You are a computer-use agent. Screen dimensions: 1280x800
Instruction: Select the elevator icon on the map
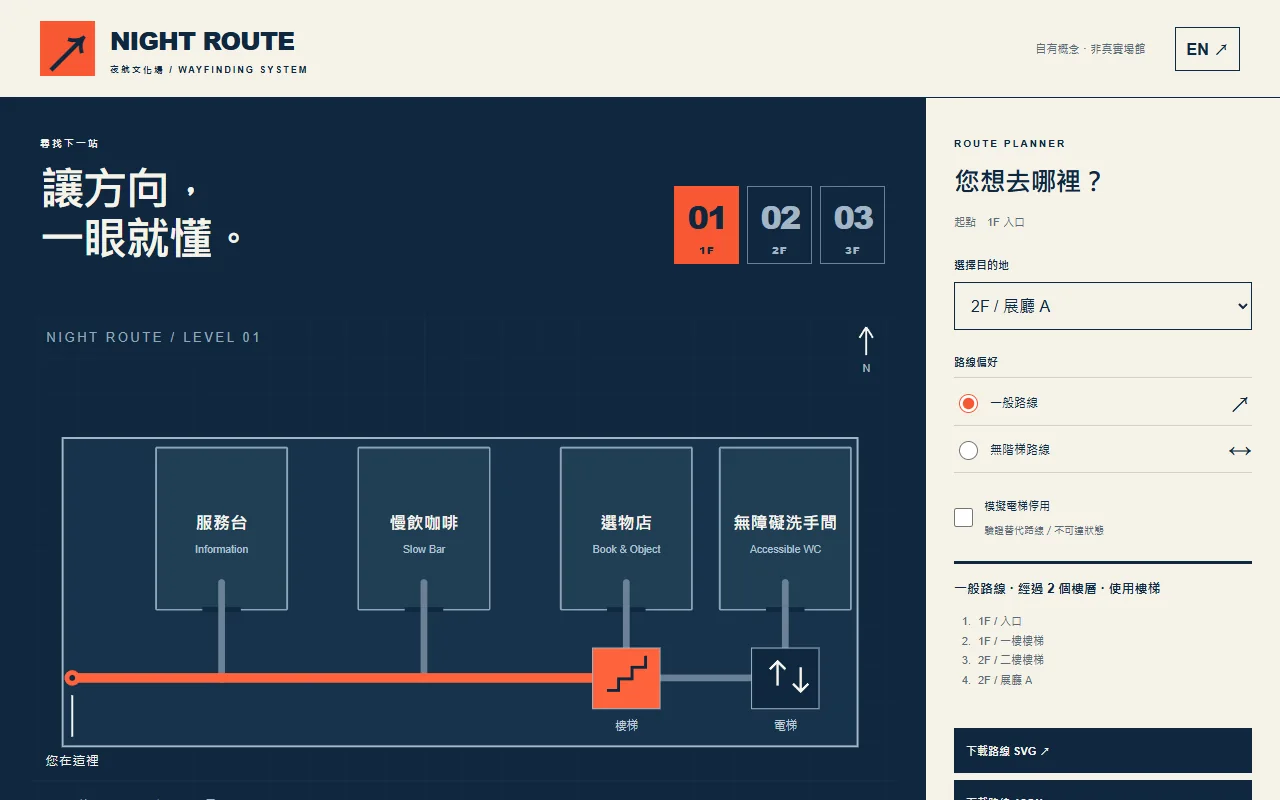click(x=785, y=678)
